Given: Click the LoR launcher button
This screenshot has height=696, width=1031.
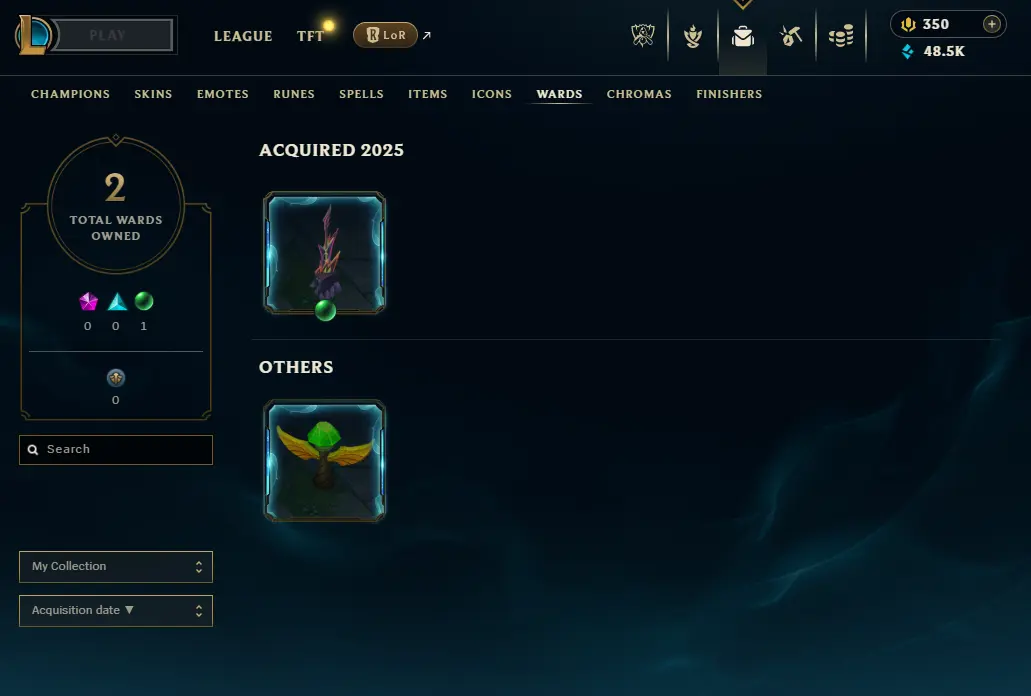Looking at the screenshot, I should [x=385, y=35].
